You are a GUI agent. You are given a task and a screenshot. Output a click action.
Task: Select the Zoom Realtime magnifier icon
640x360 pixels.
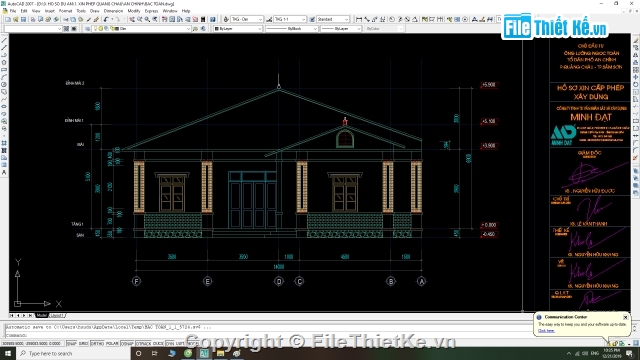(140, 20)
